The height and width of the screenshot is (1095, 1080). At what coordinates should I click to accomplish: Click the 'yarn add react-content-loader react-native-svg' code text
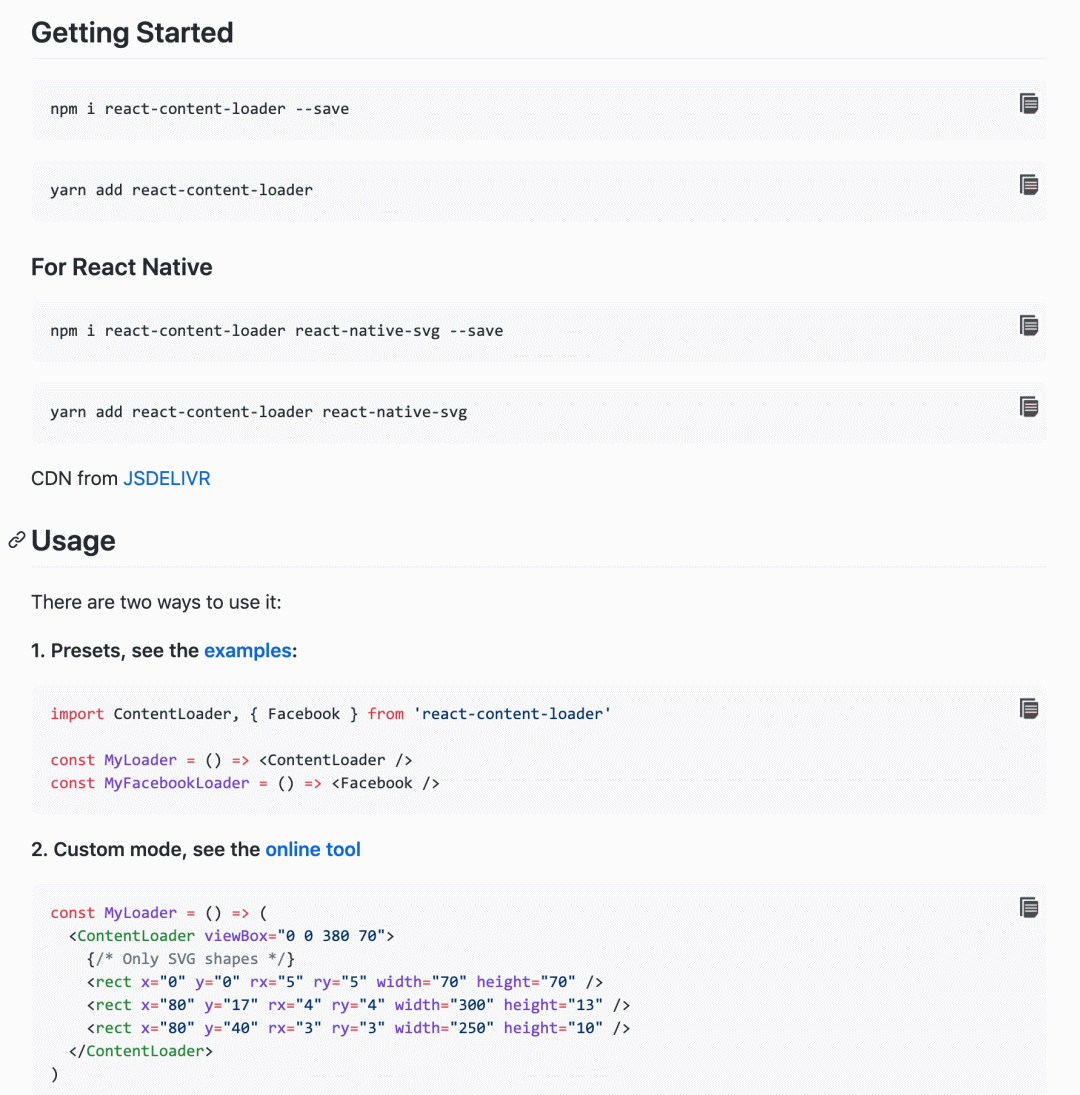pos(258,412)
